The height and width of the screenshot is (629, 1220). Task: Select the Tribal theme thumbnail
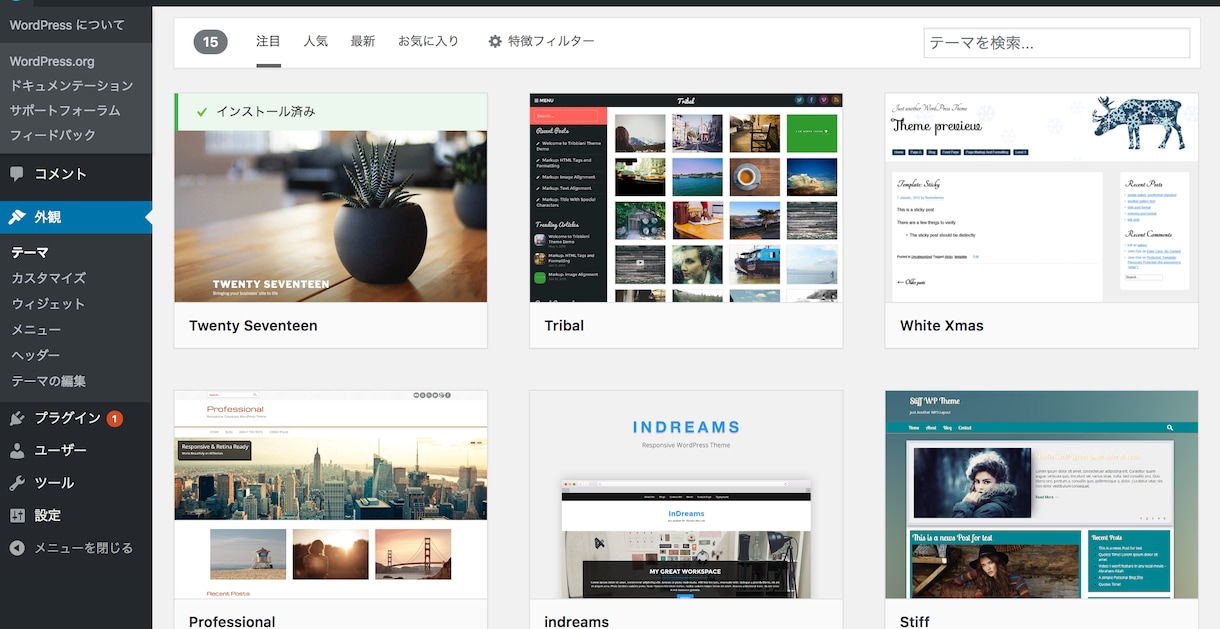click(x=686, y=198)
